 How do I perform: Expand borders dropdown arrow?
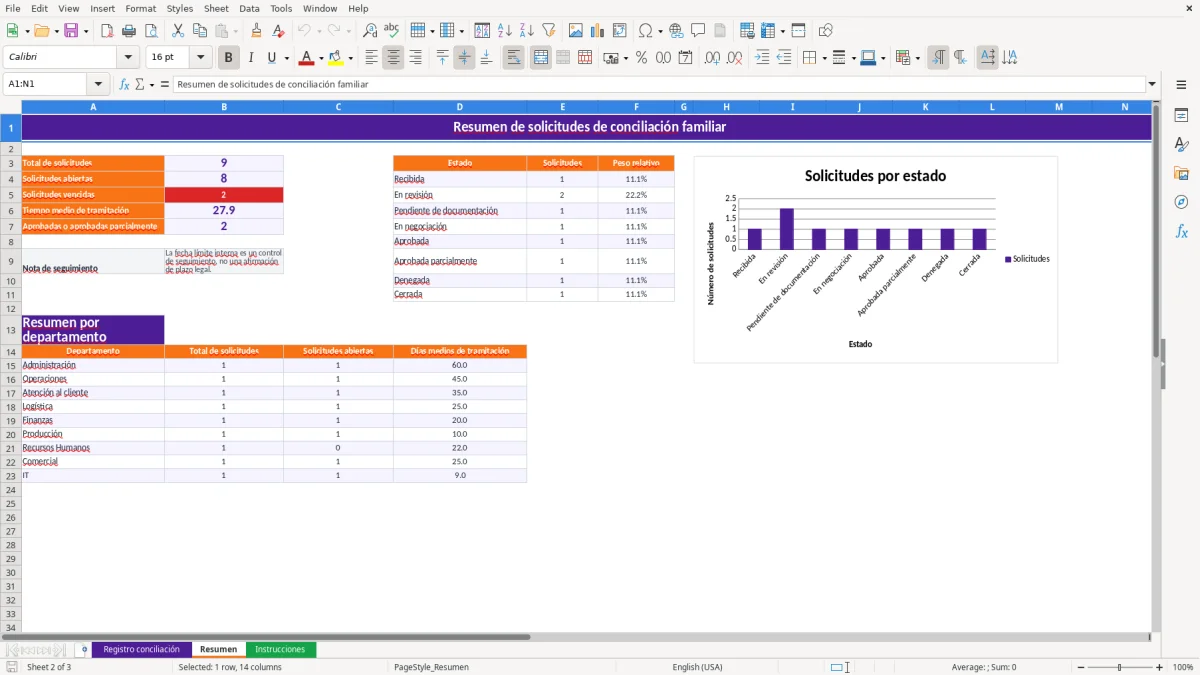coord(823,58)
